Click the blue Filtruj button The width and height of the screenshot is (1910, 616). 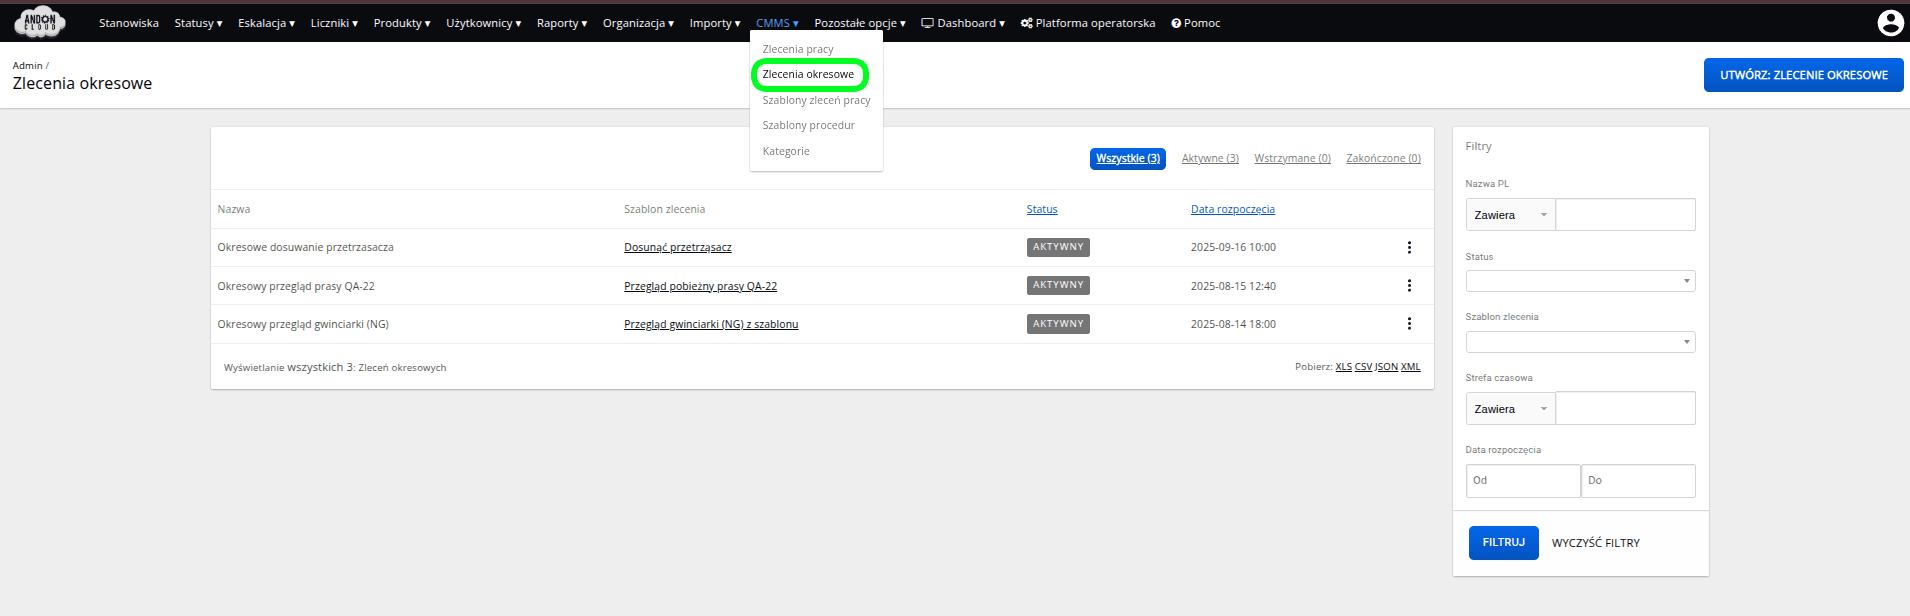[x=1503, y=543]
